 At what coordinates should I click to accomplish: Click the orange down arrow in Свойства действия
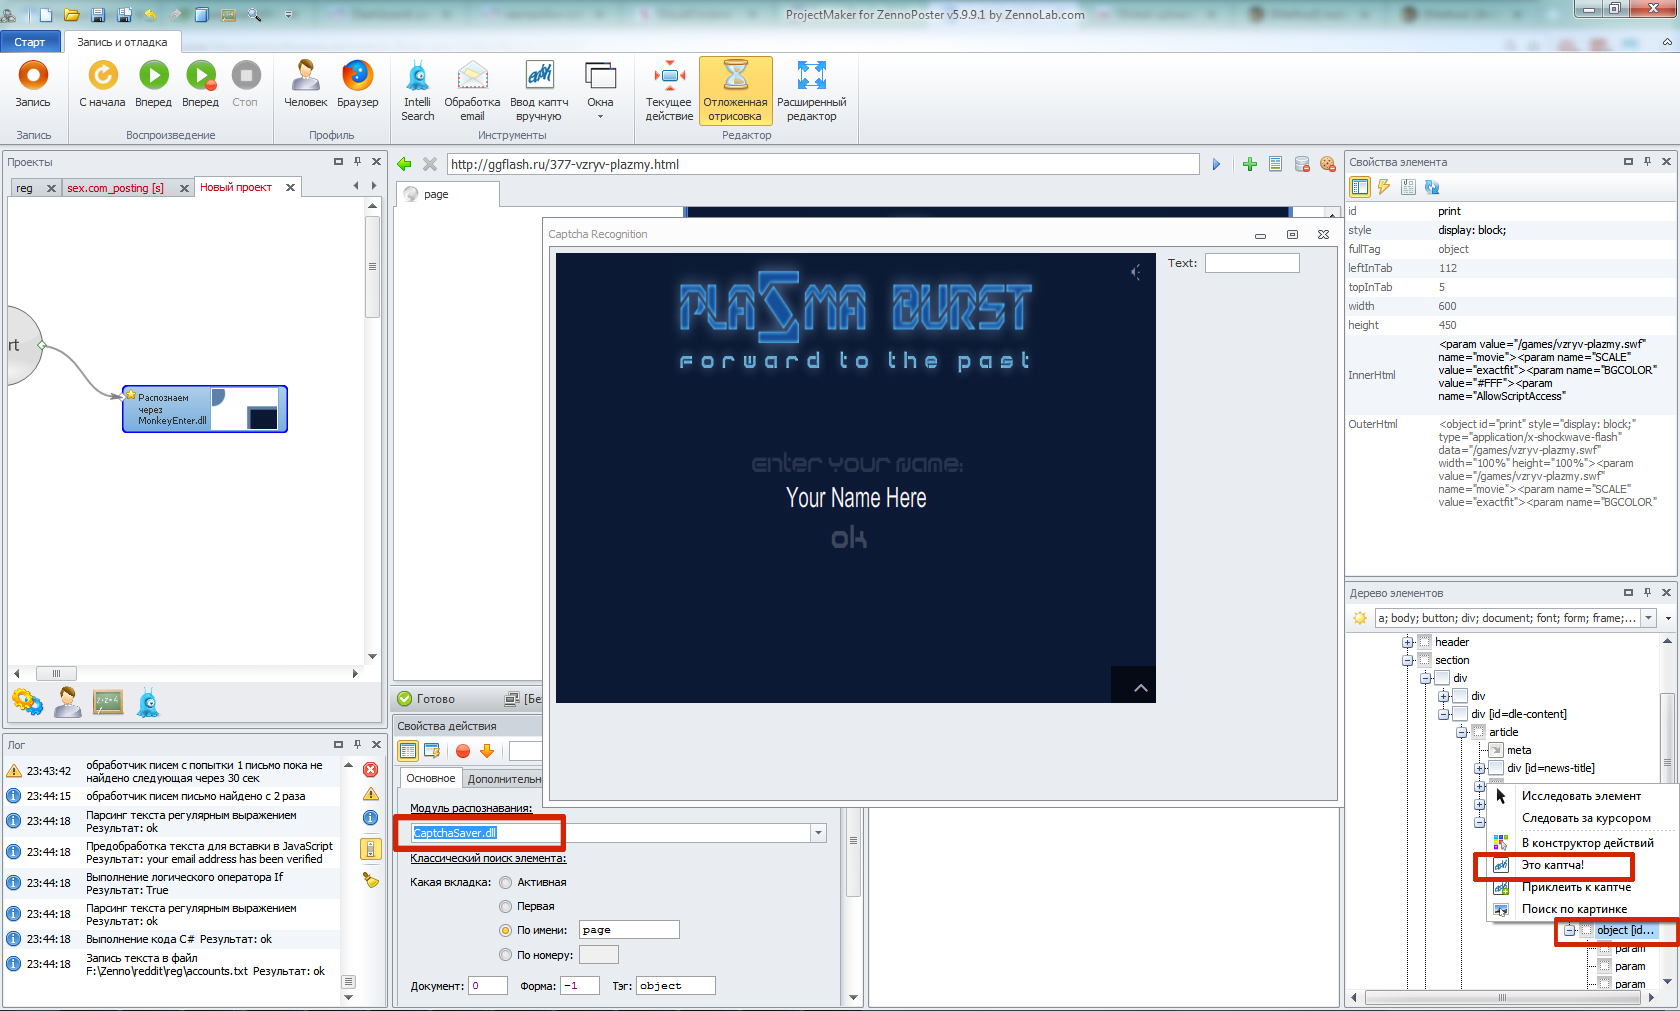[487, 751]
